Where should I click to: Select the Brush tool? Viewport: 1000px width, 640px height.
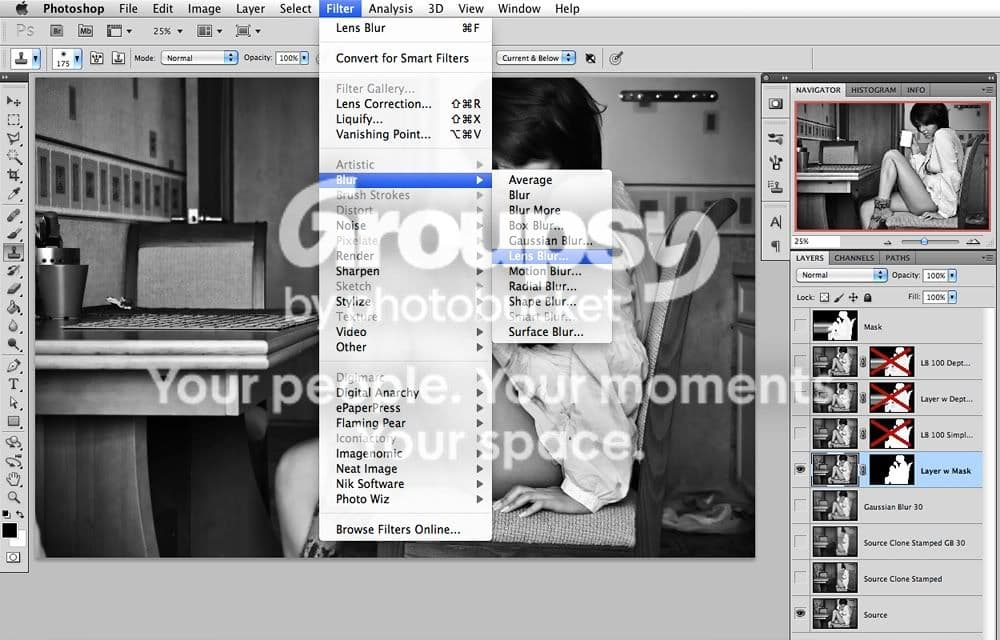[x=13, y=234]
